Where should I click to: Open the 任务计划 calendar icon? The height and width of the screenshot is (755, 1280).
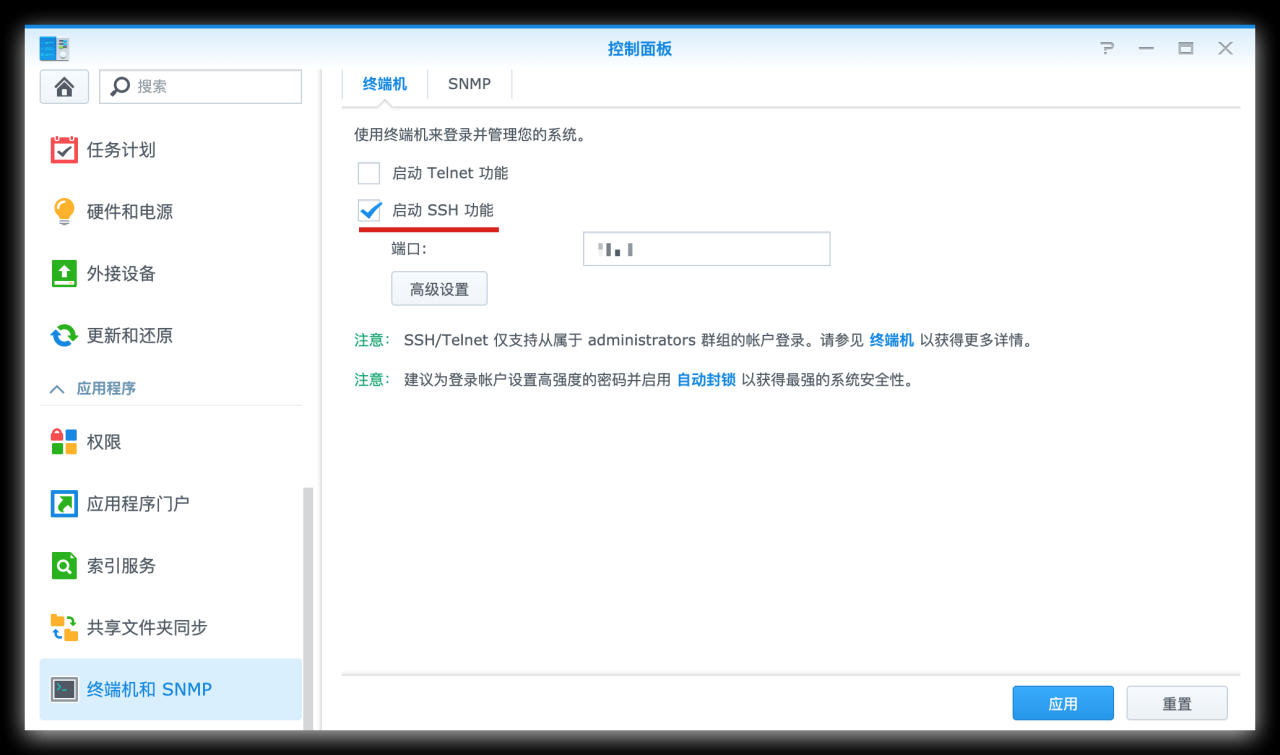tap(64, 150)
